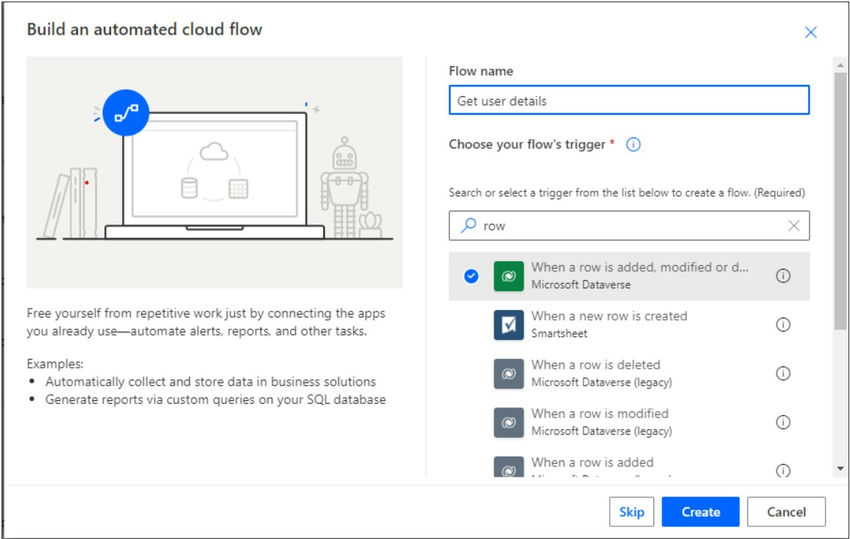Click the vertical scrollbar thumb
The height and width of the screenshot is (539, 850).
840,201
